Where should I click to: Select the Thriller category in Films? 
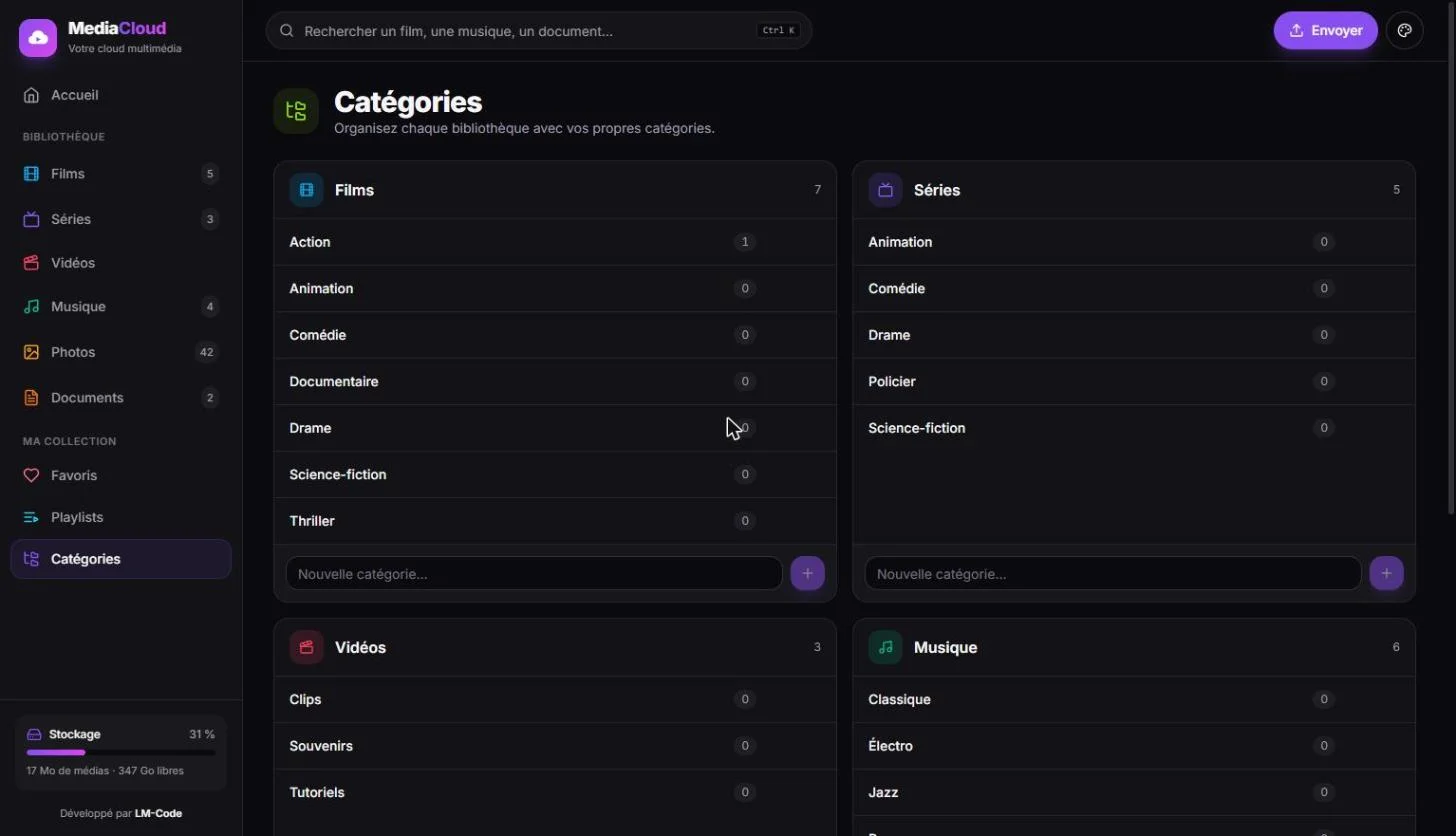click(555, 521)
